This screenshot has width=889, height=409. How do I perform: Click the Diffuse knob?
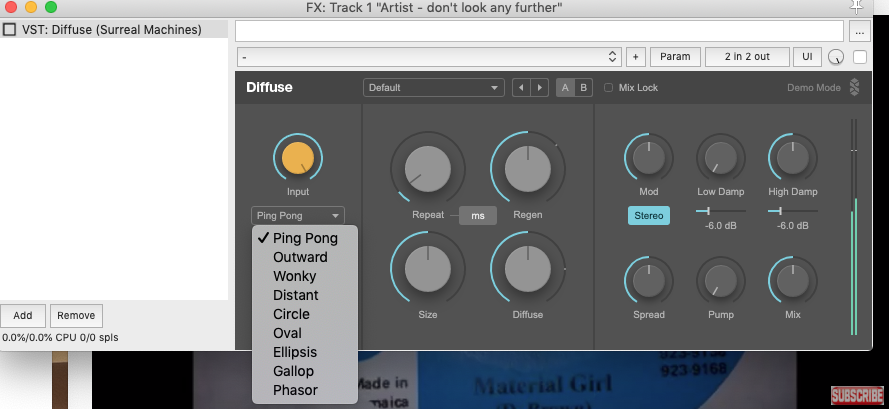pos(527,268)
